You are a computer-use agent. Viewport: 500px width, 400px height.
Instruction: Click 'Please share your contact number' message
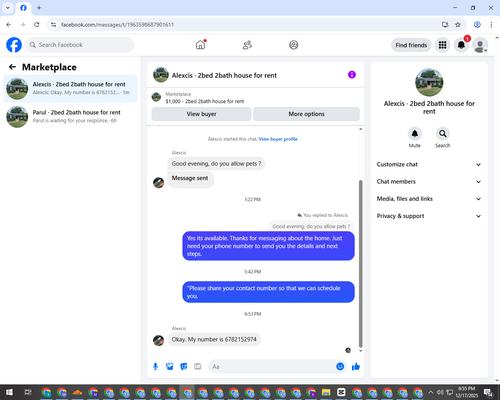point(268,292)
